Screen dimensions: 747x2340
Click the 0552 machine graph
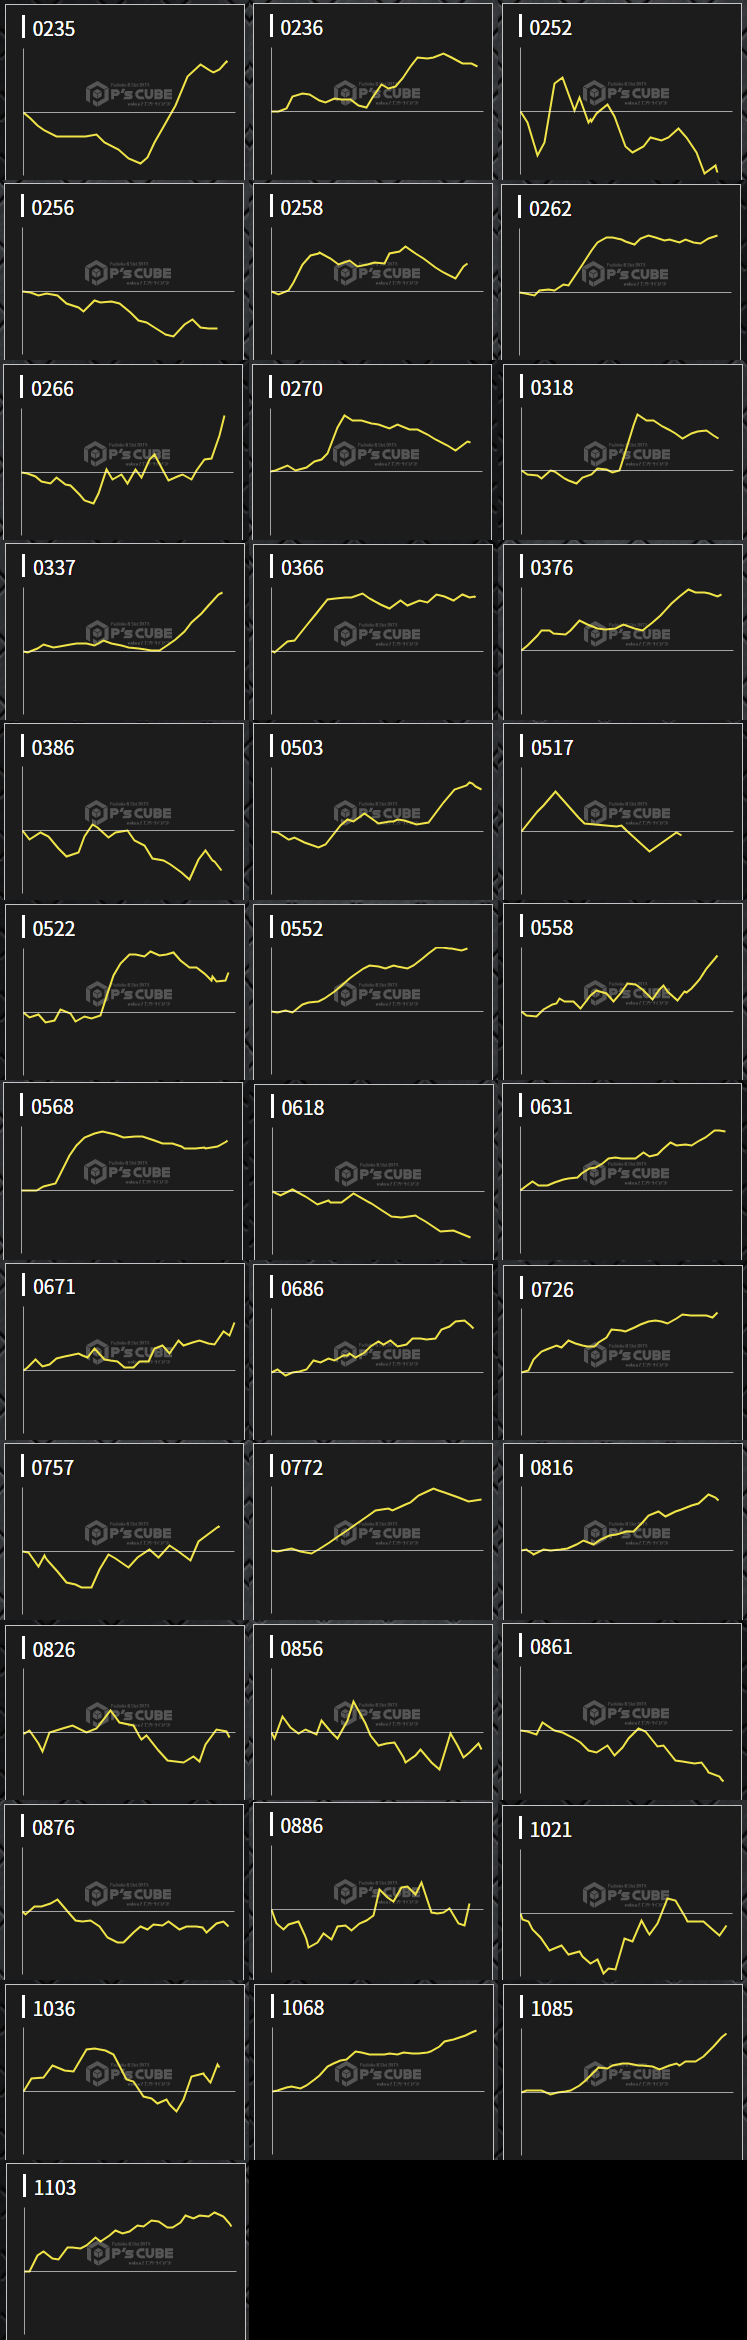[x=373, y=993]
